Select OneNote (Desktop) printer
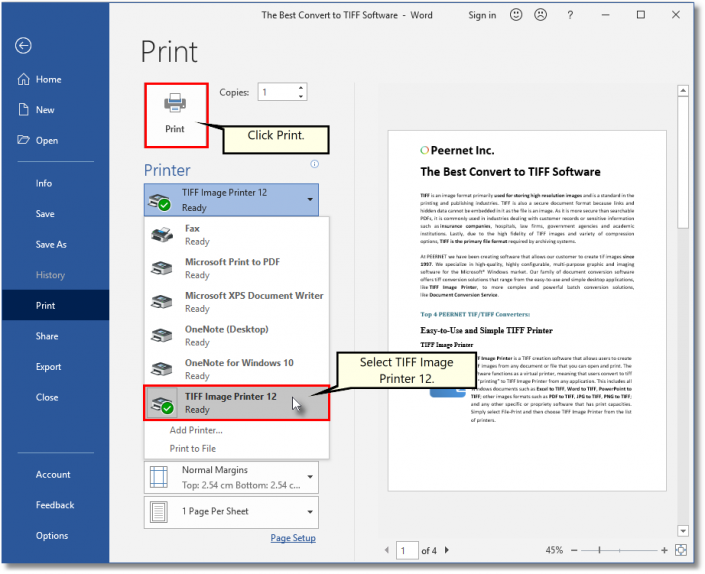Screen dimensions: 705x574 click(x=236, y=335)
